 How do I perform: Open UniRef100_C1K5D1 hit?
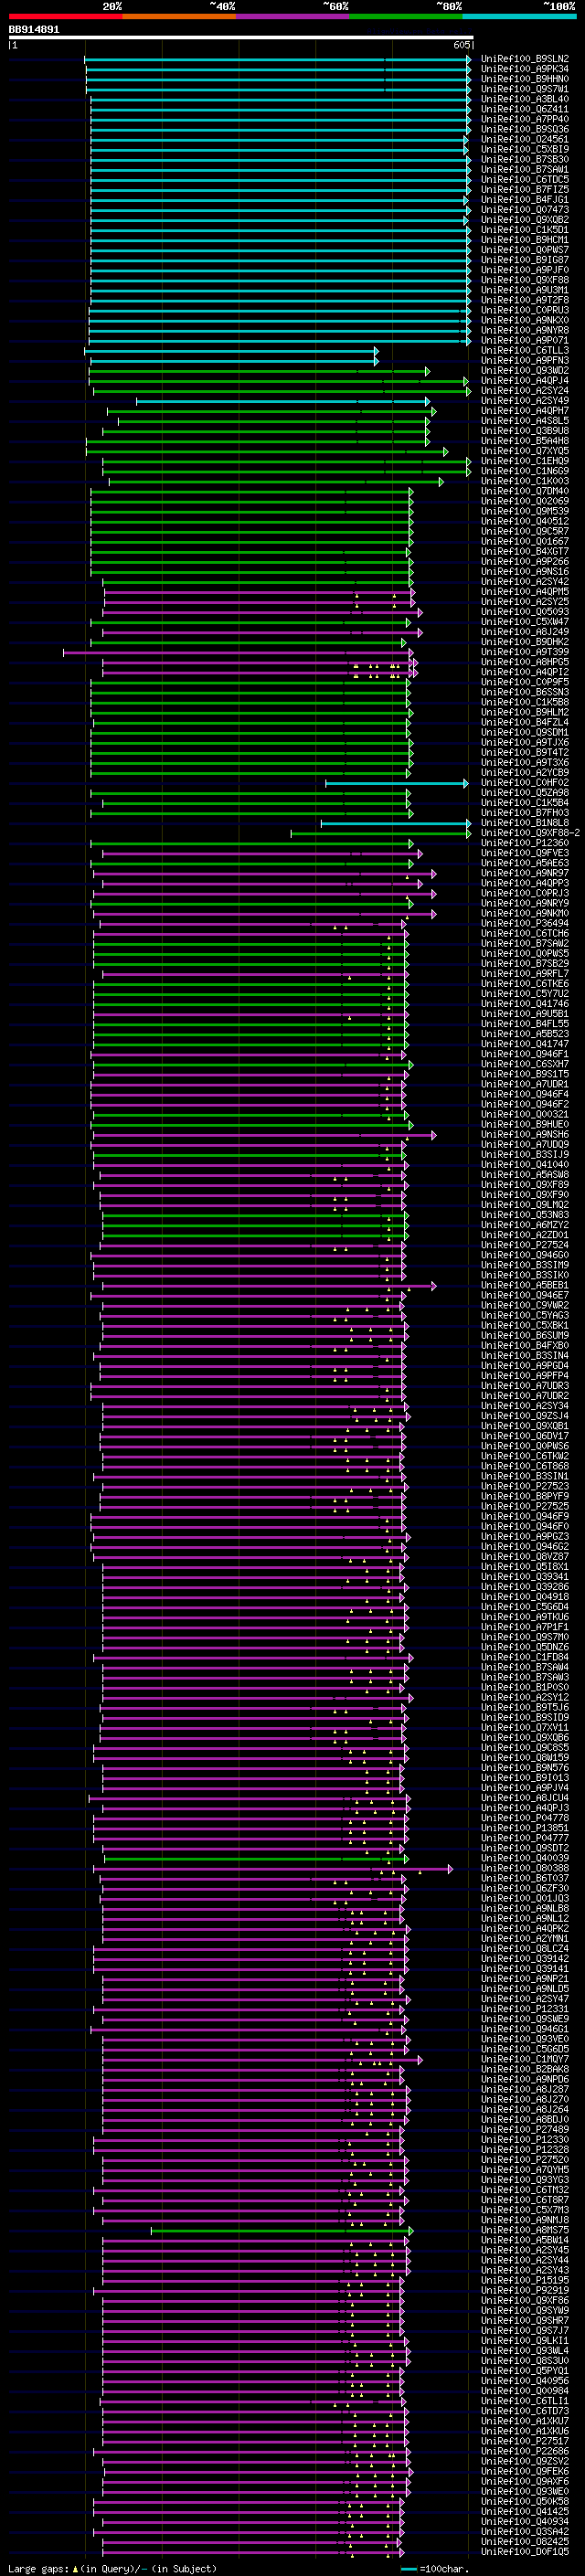pyautogui.click(x=525, y=230)
